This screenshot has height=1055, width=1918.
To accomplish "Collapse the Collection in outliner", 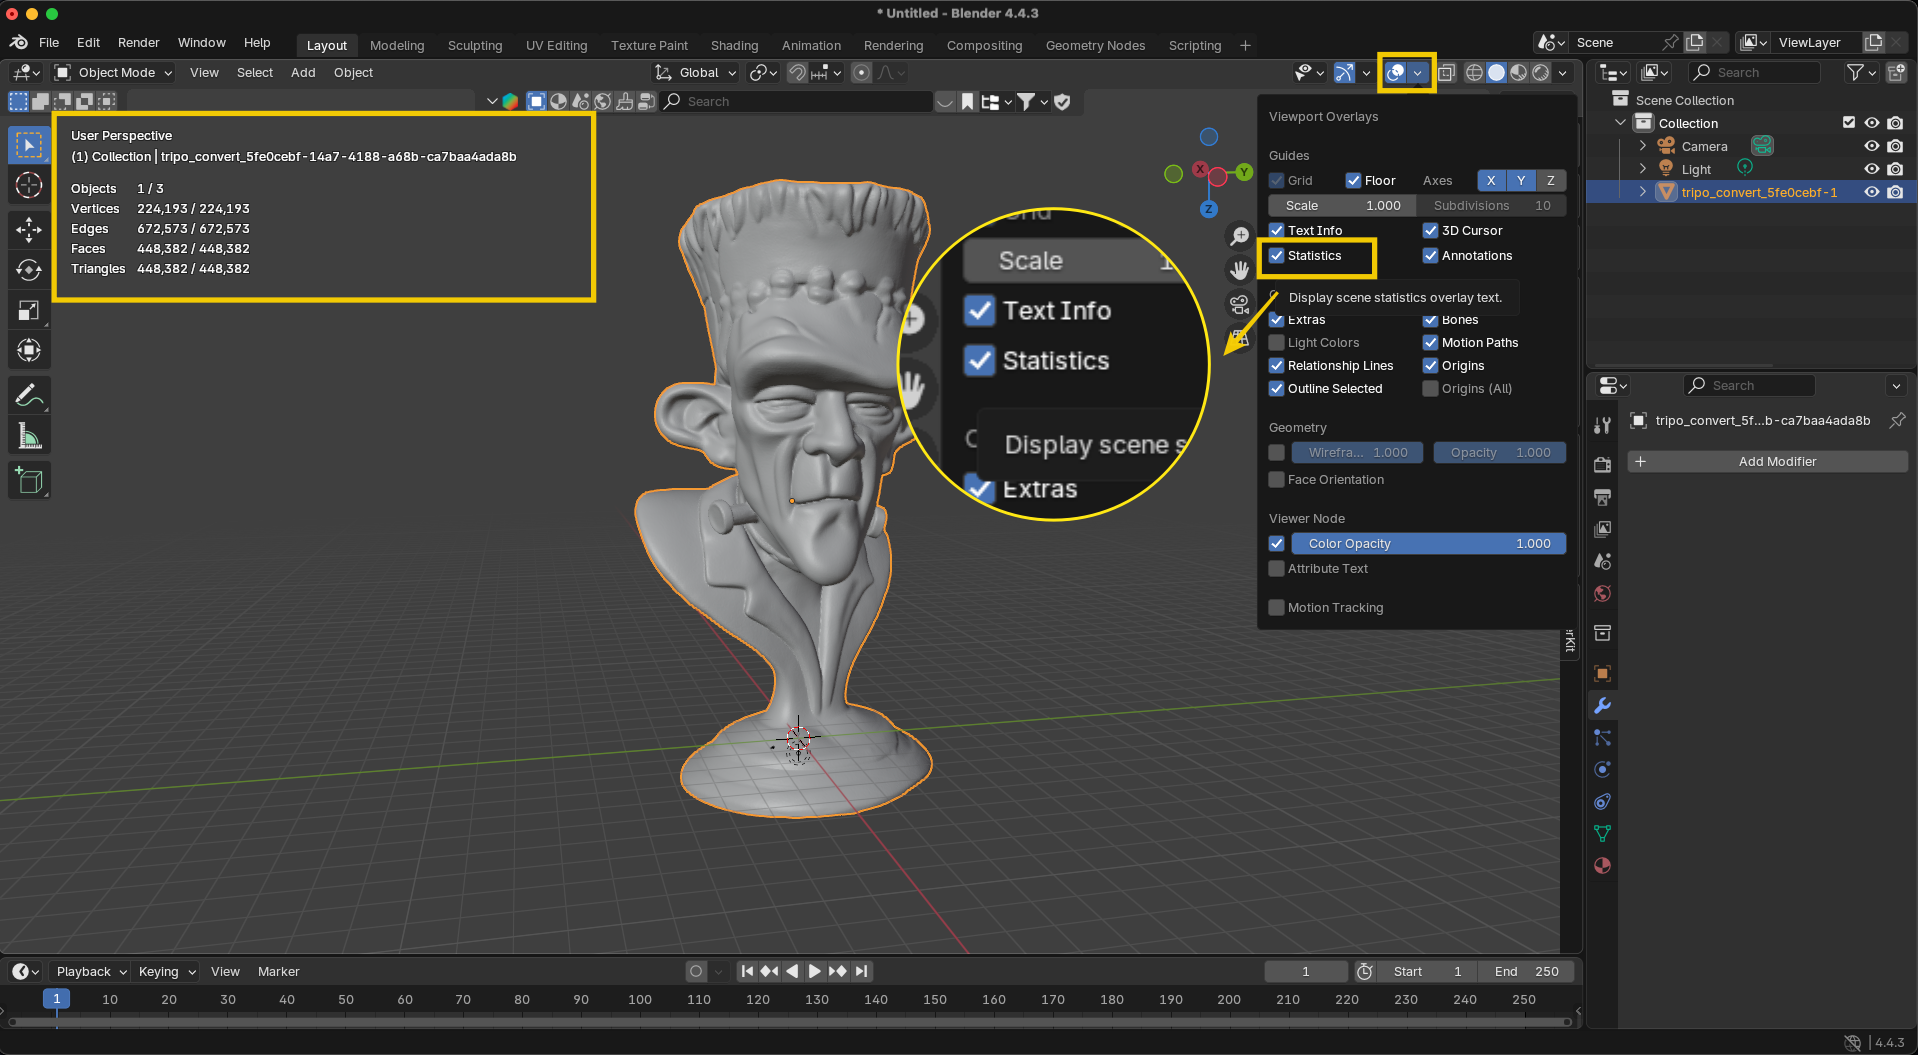I will tap(1621, 123).
